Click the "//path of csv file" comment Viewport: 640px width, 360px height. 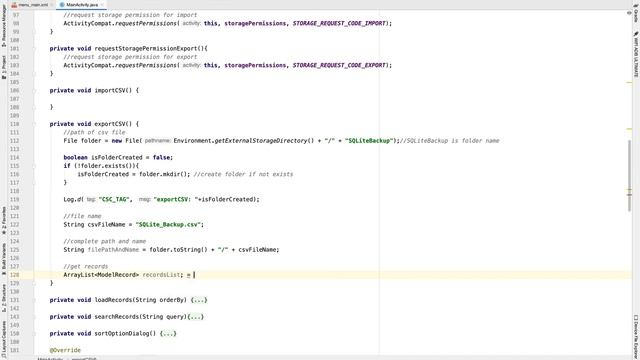pos(94,132)
